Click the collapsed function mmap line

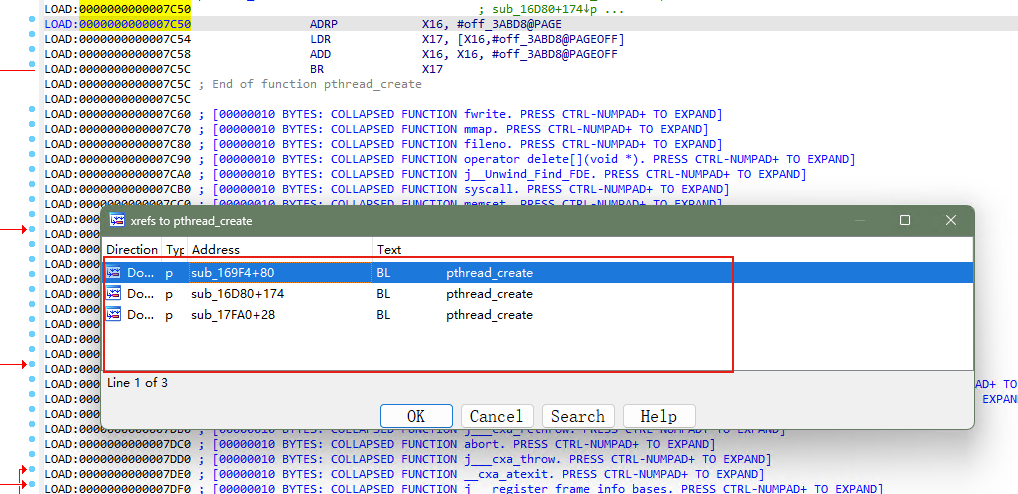377,129
